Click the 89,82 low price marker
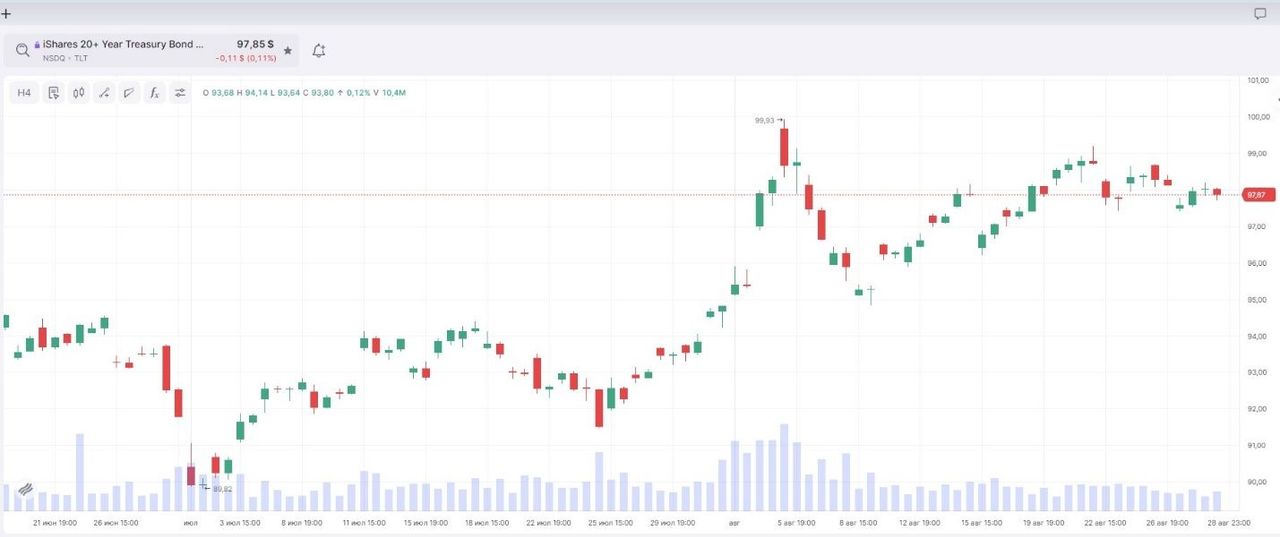The image size is (1280, 537). 222,489
